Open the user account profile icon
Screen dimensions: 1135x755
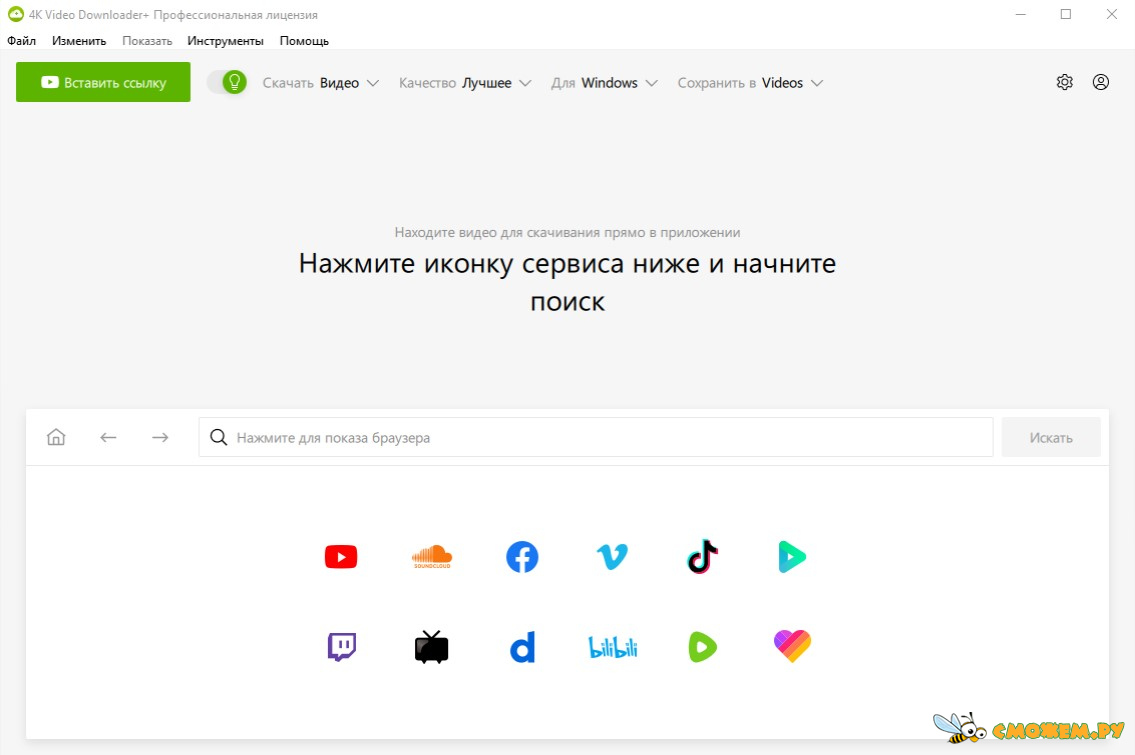click(1100, 82)
